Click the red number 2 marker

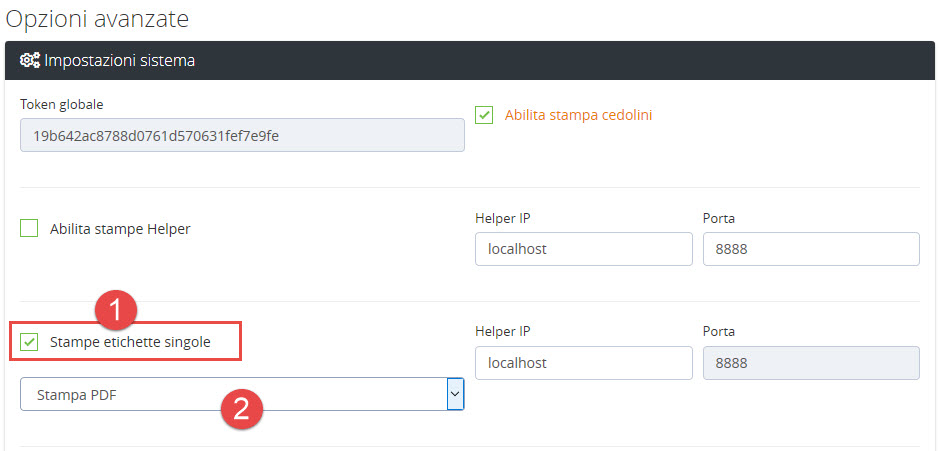coord(242,408)
